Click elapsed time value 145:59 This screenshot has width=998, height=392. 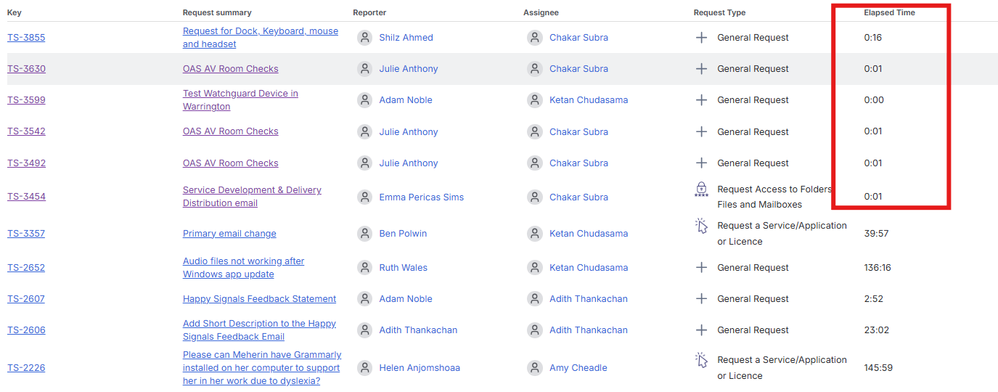[x=877, y=368]
